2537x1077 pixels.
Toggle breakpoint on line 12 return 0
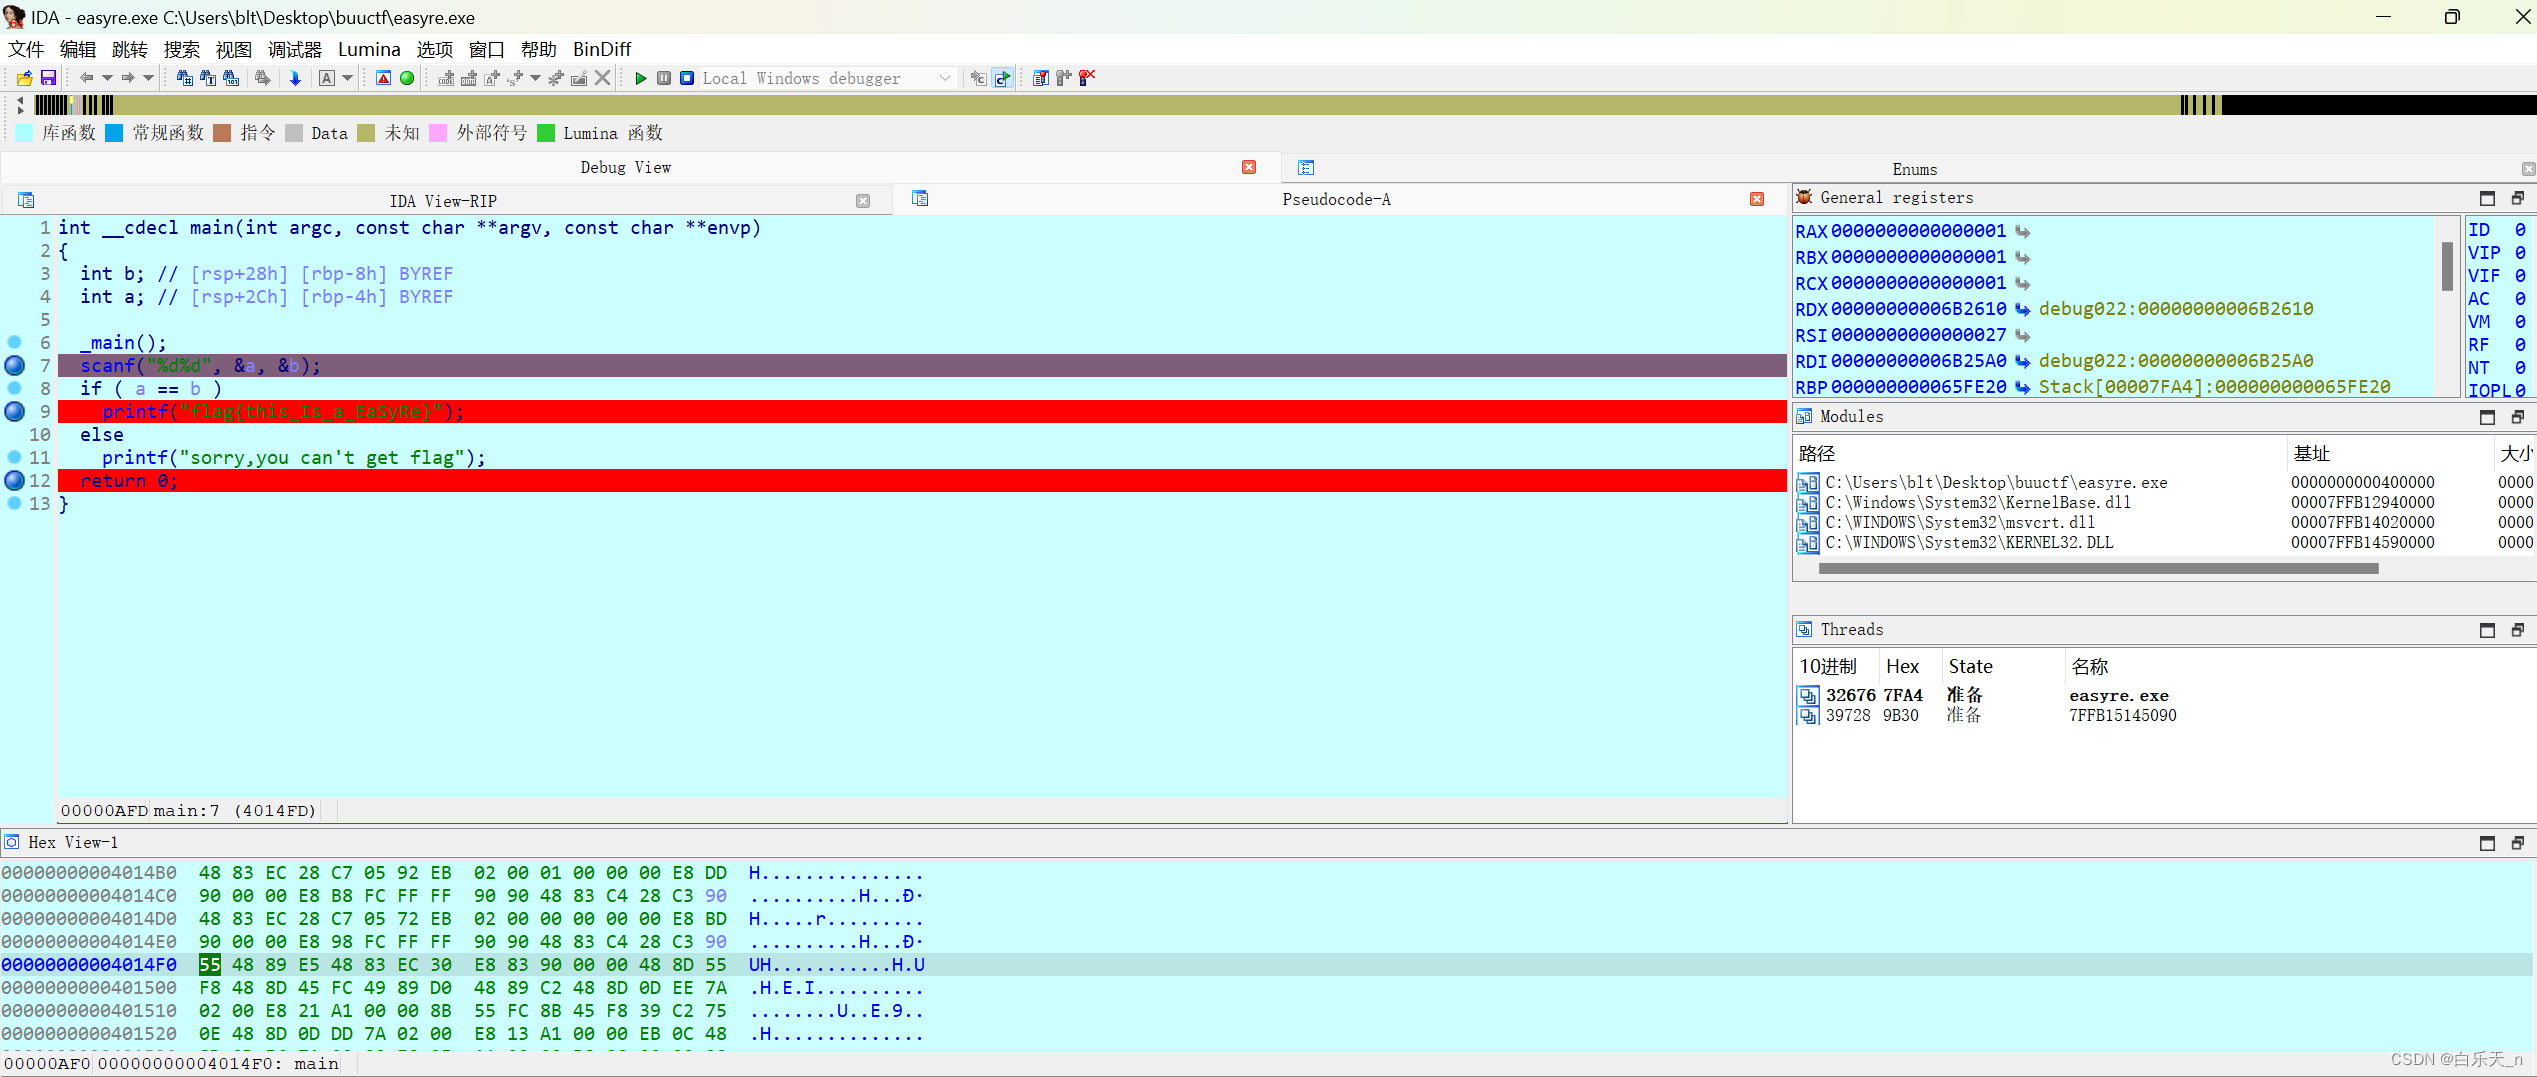(15, 480)
